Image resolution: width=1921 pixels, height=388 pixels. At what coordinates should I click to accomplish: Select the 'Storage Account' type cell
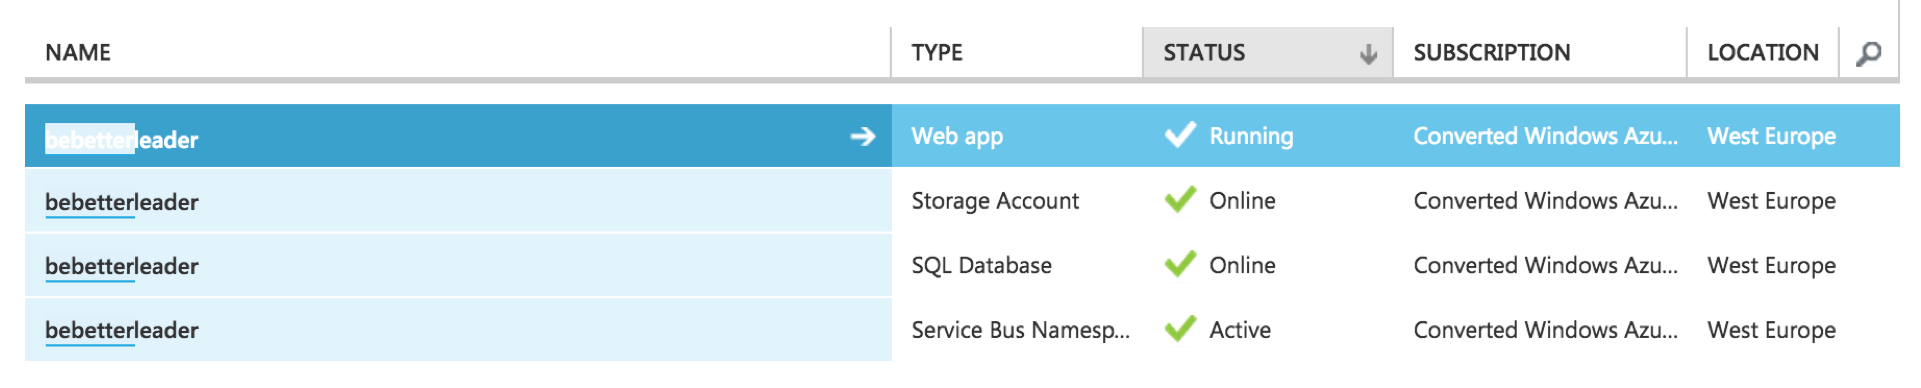[995, 201]
